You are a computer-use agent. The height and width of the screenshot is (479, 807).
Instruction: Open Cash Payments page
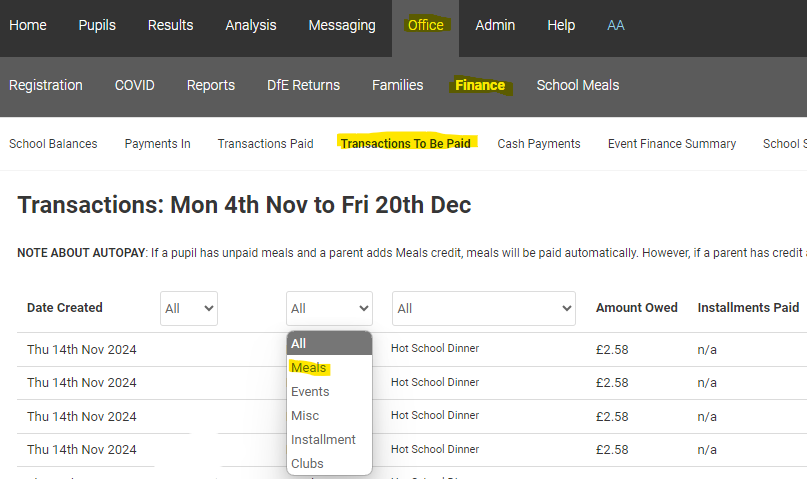pos(539,144)
